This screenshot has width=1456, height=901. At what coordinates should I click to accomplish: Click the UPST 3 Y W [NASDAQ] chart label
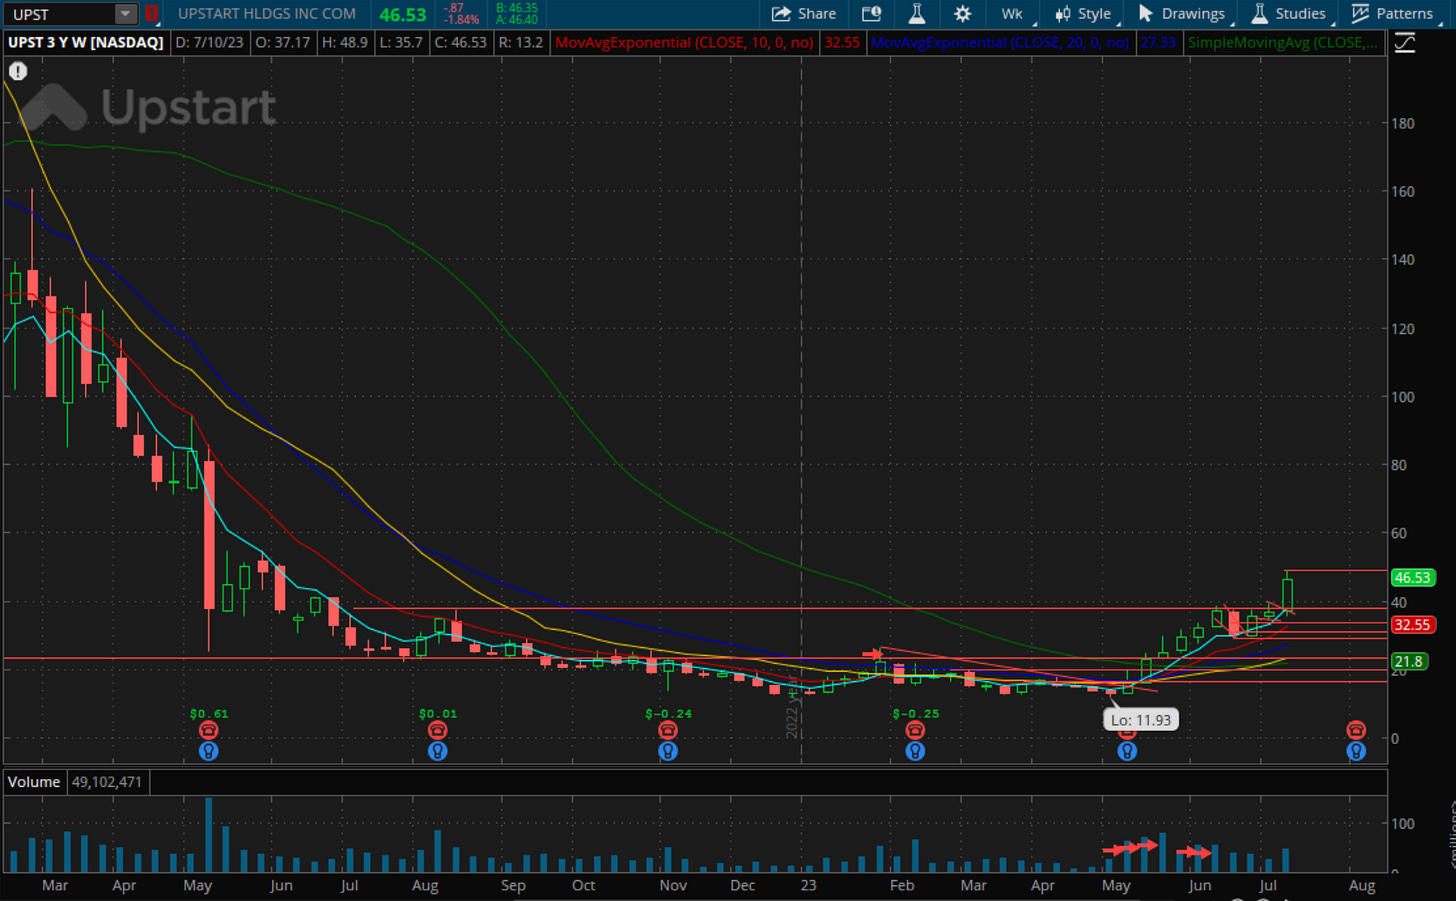86,43
